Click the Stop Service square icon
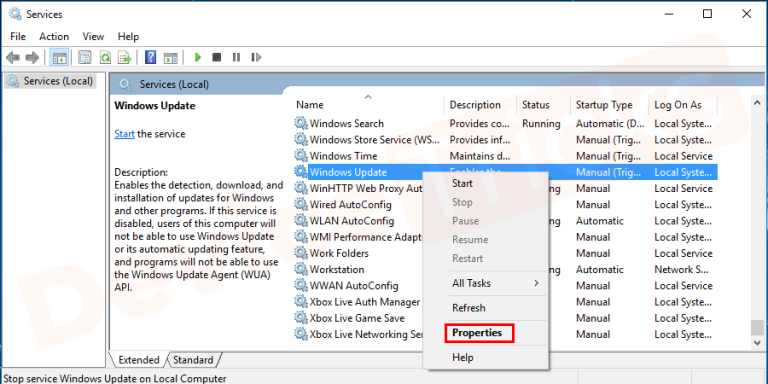The height and width of the screenshot is (384, 768). coord(216,58)
